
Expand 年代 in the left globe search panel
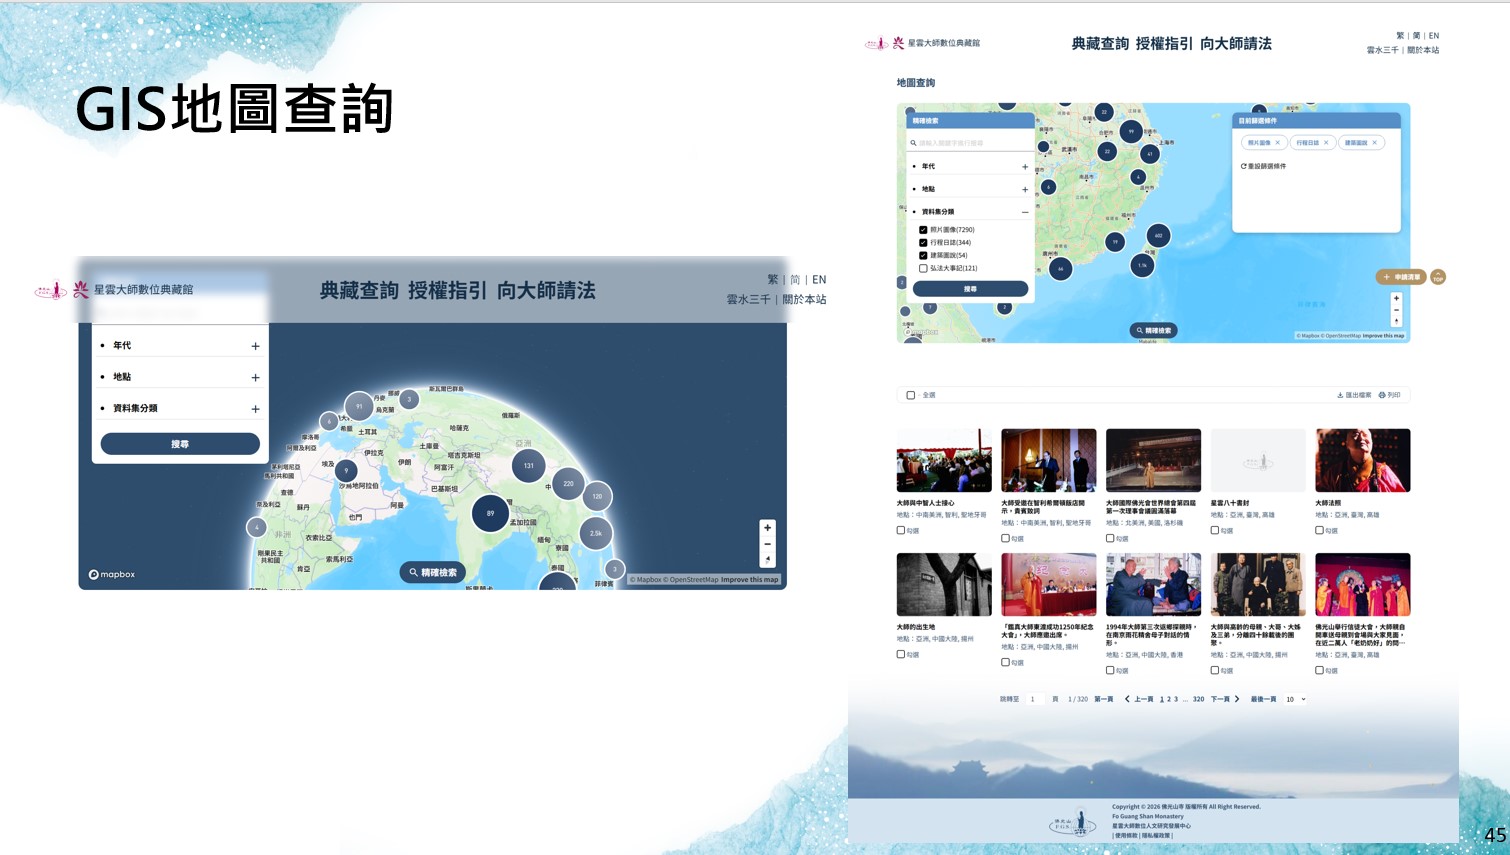click(255, 346)
